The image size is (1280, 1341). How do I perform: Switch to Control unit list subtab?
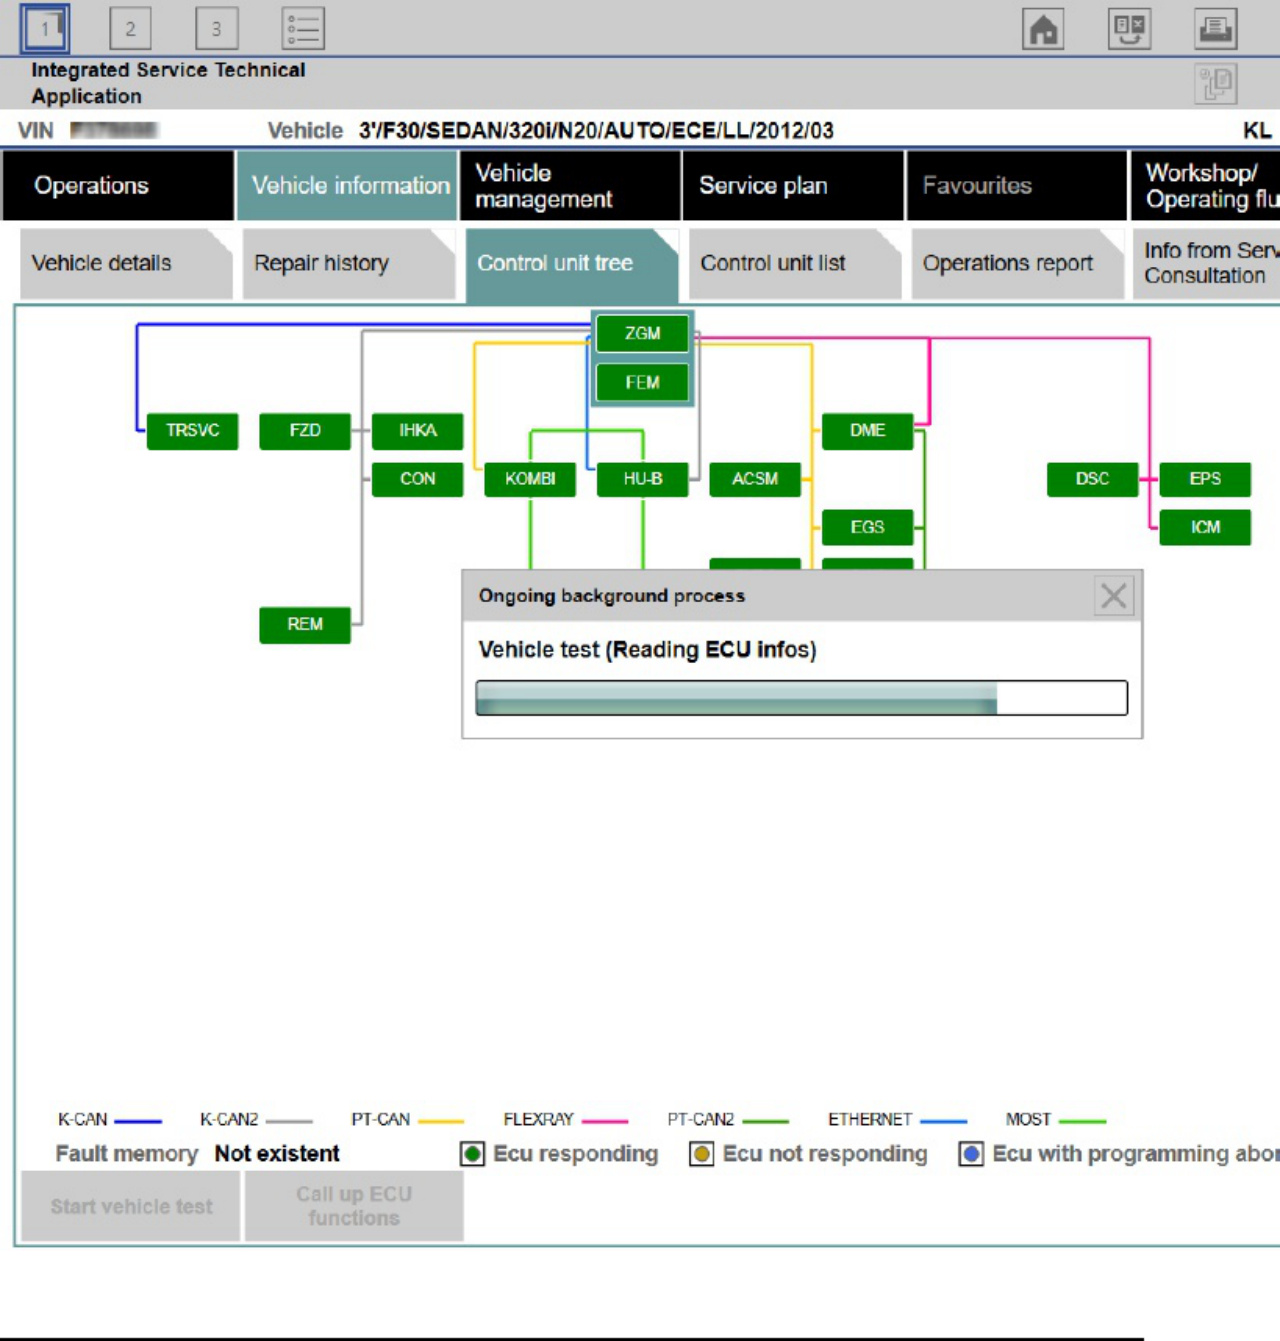click(x=795, y=263)
